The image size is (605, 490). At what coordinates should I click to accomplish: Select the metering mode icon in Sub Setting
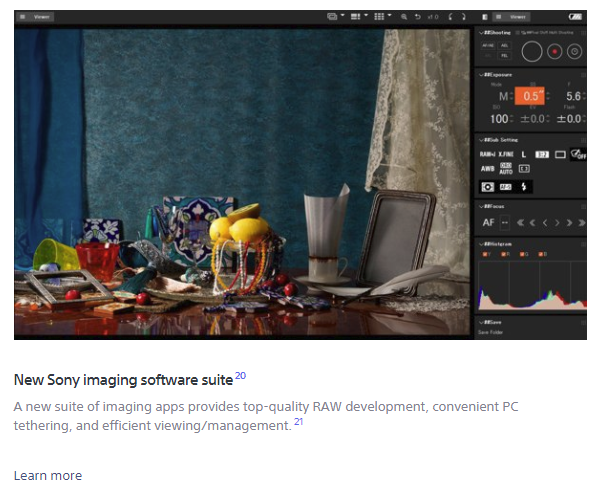click(488, 186)
